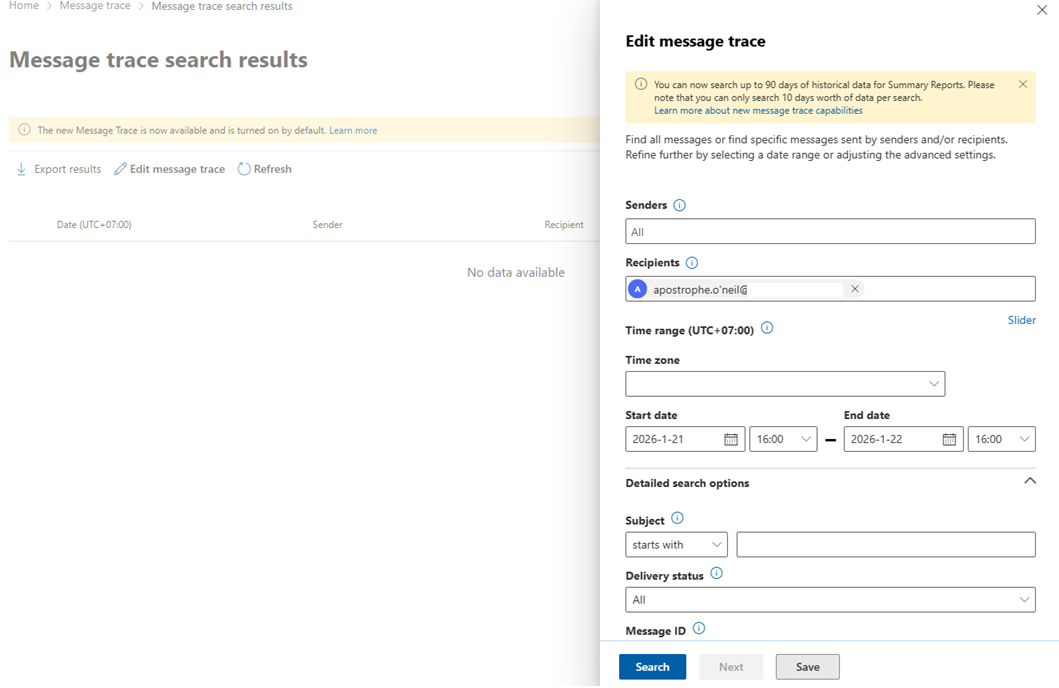Click Export results label in toolbar

coord(68,169)
